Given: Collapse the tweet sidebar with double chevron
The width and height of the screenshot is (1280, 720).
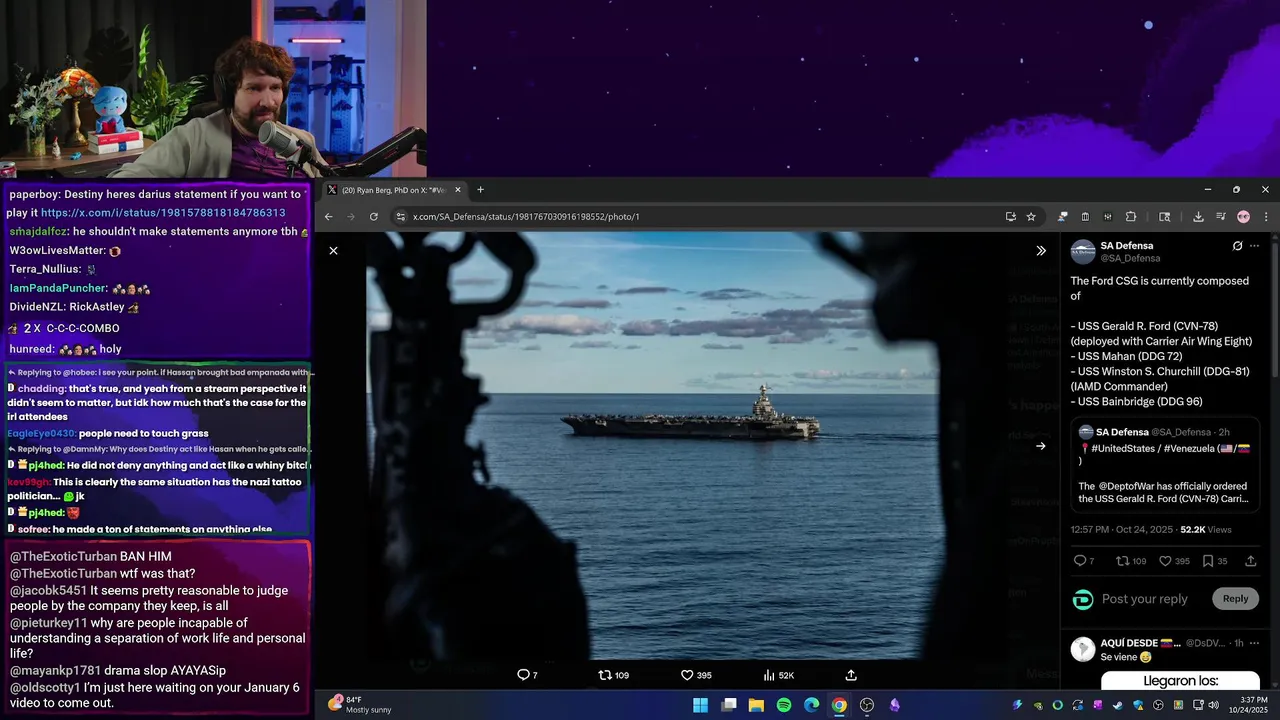Looking at the screenshot, I should coord(1040,251).
